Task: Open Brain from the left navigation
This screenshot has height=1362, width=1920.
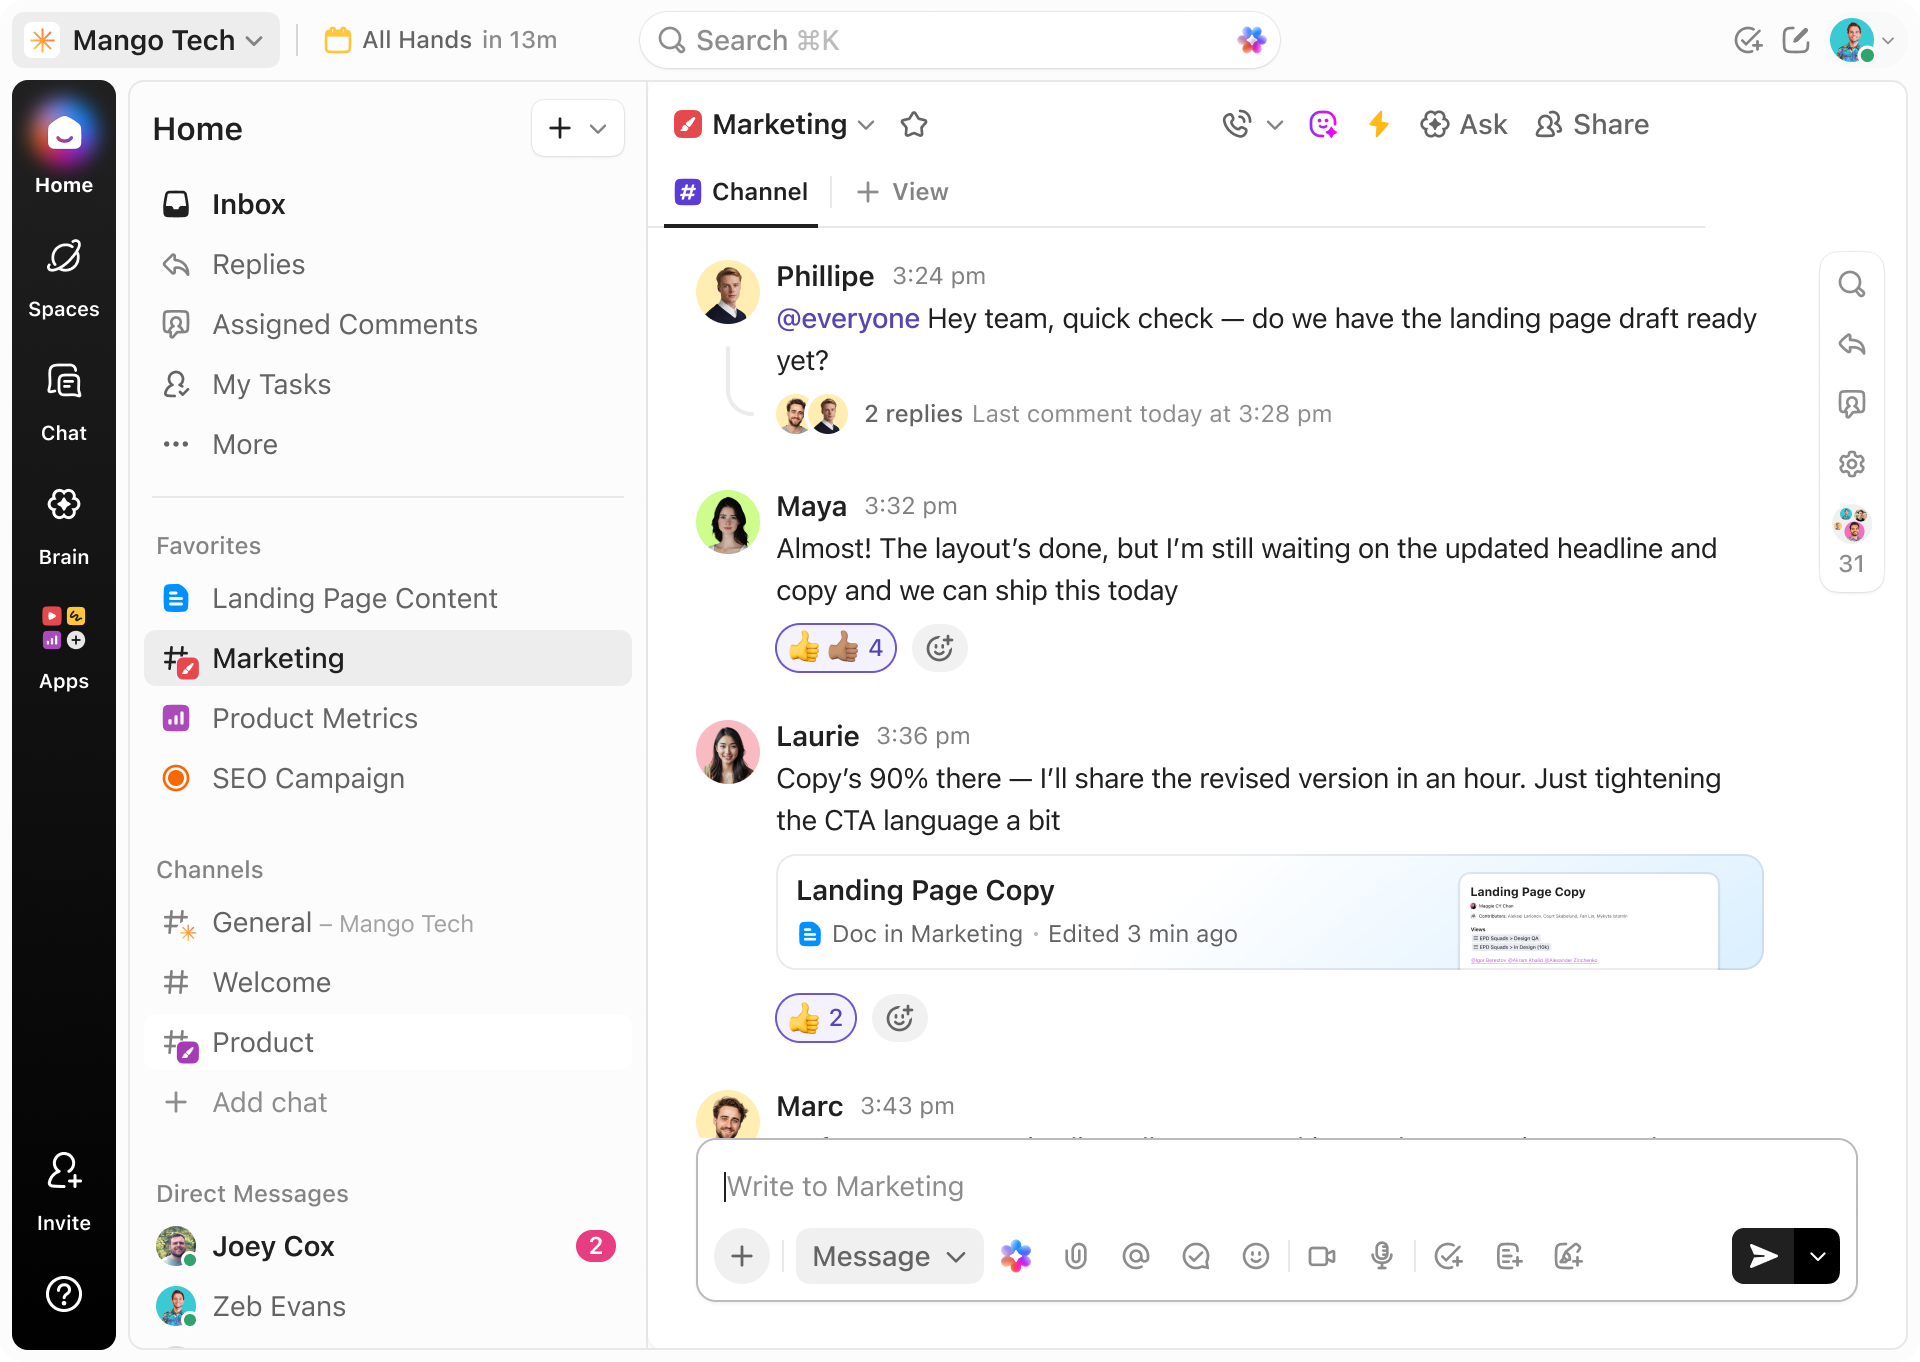Action: tap(63, 520)
